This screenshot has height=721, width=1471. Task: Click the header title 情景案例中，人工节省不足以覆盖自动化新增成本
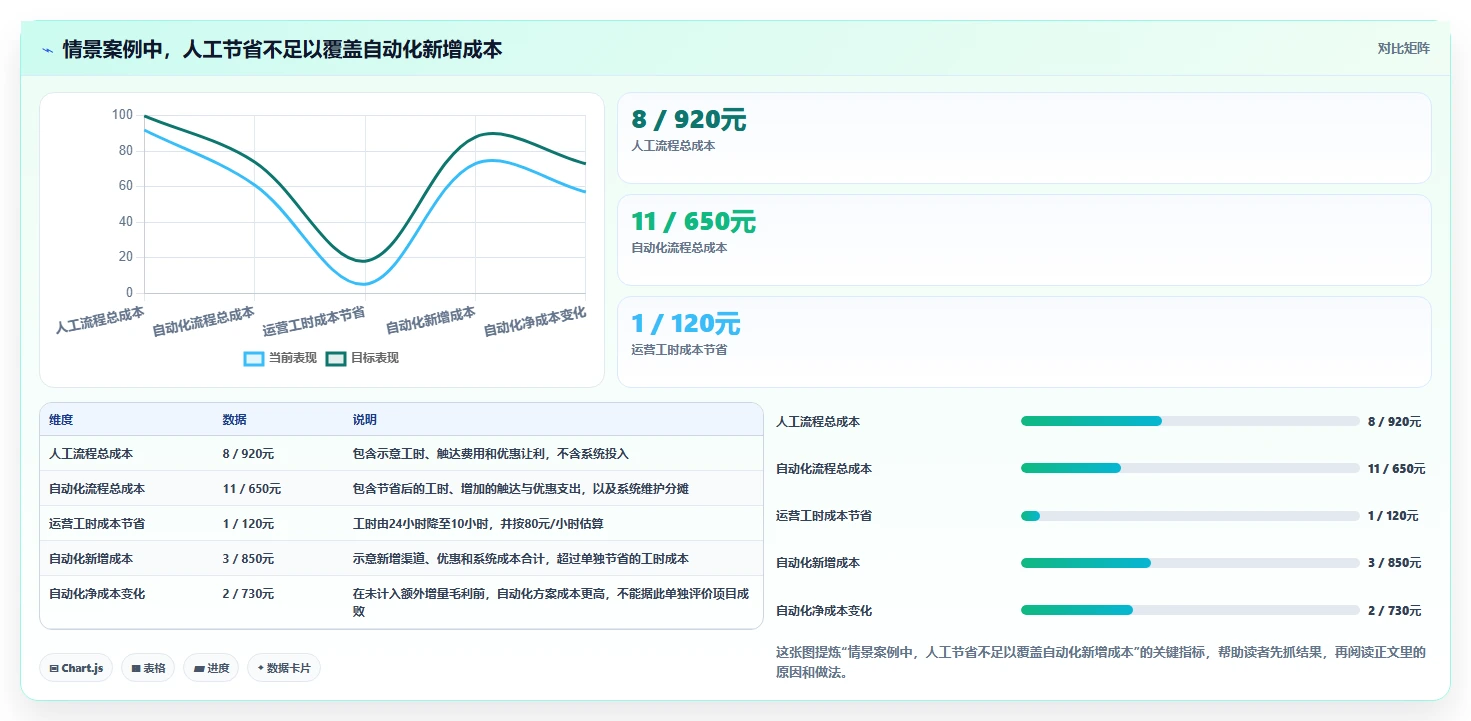click(x=282, y=49)
